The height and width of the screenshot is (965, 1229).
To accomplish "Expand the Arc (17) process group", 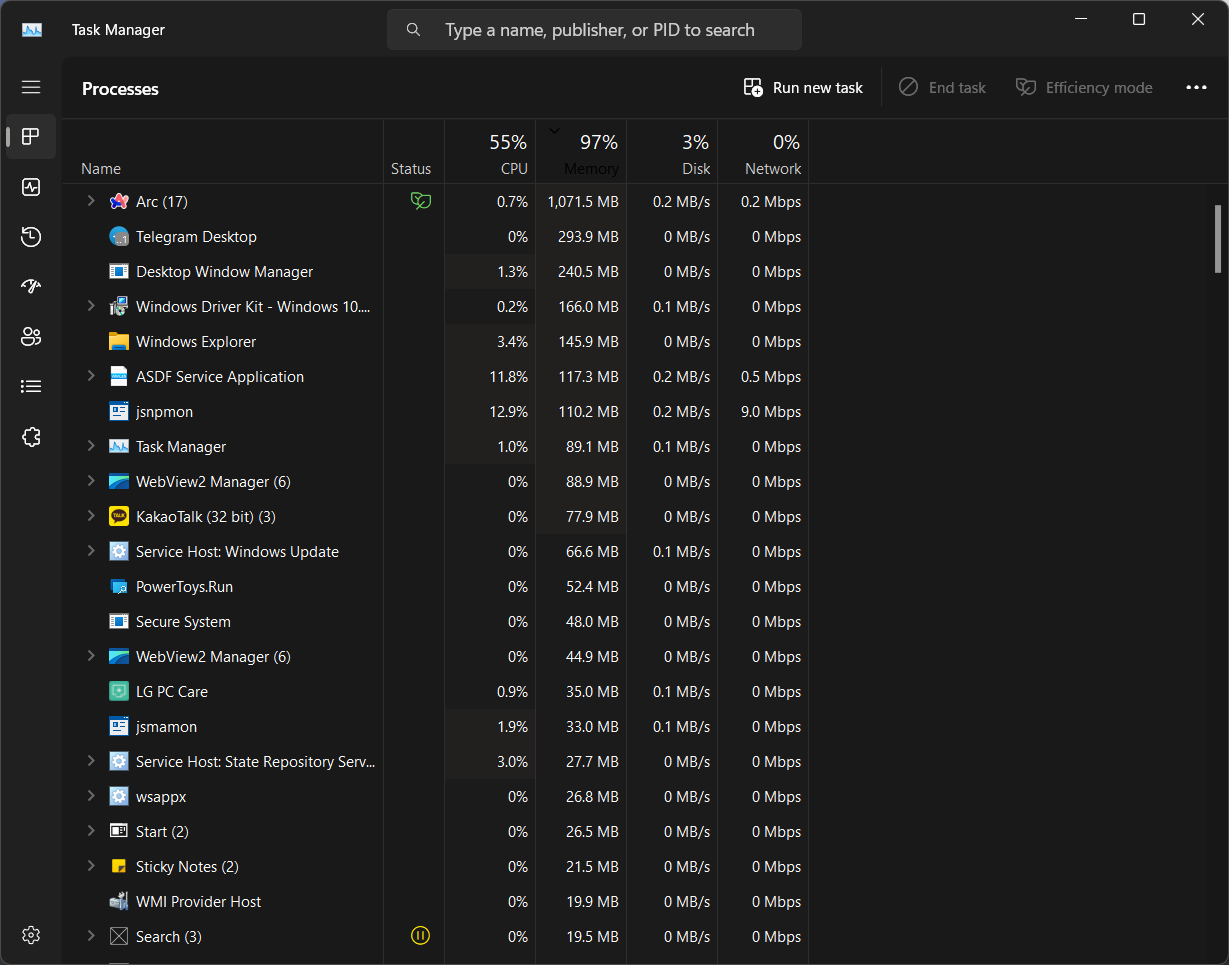I will click(91, 201).
